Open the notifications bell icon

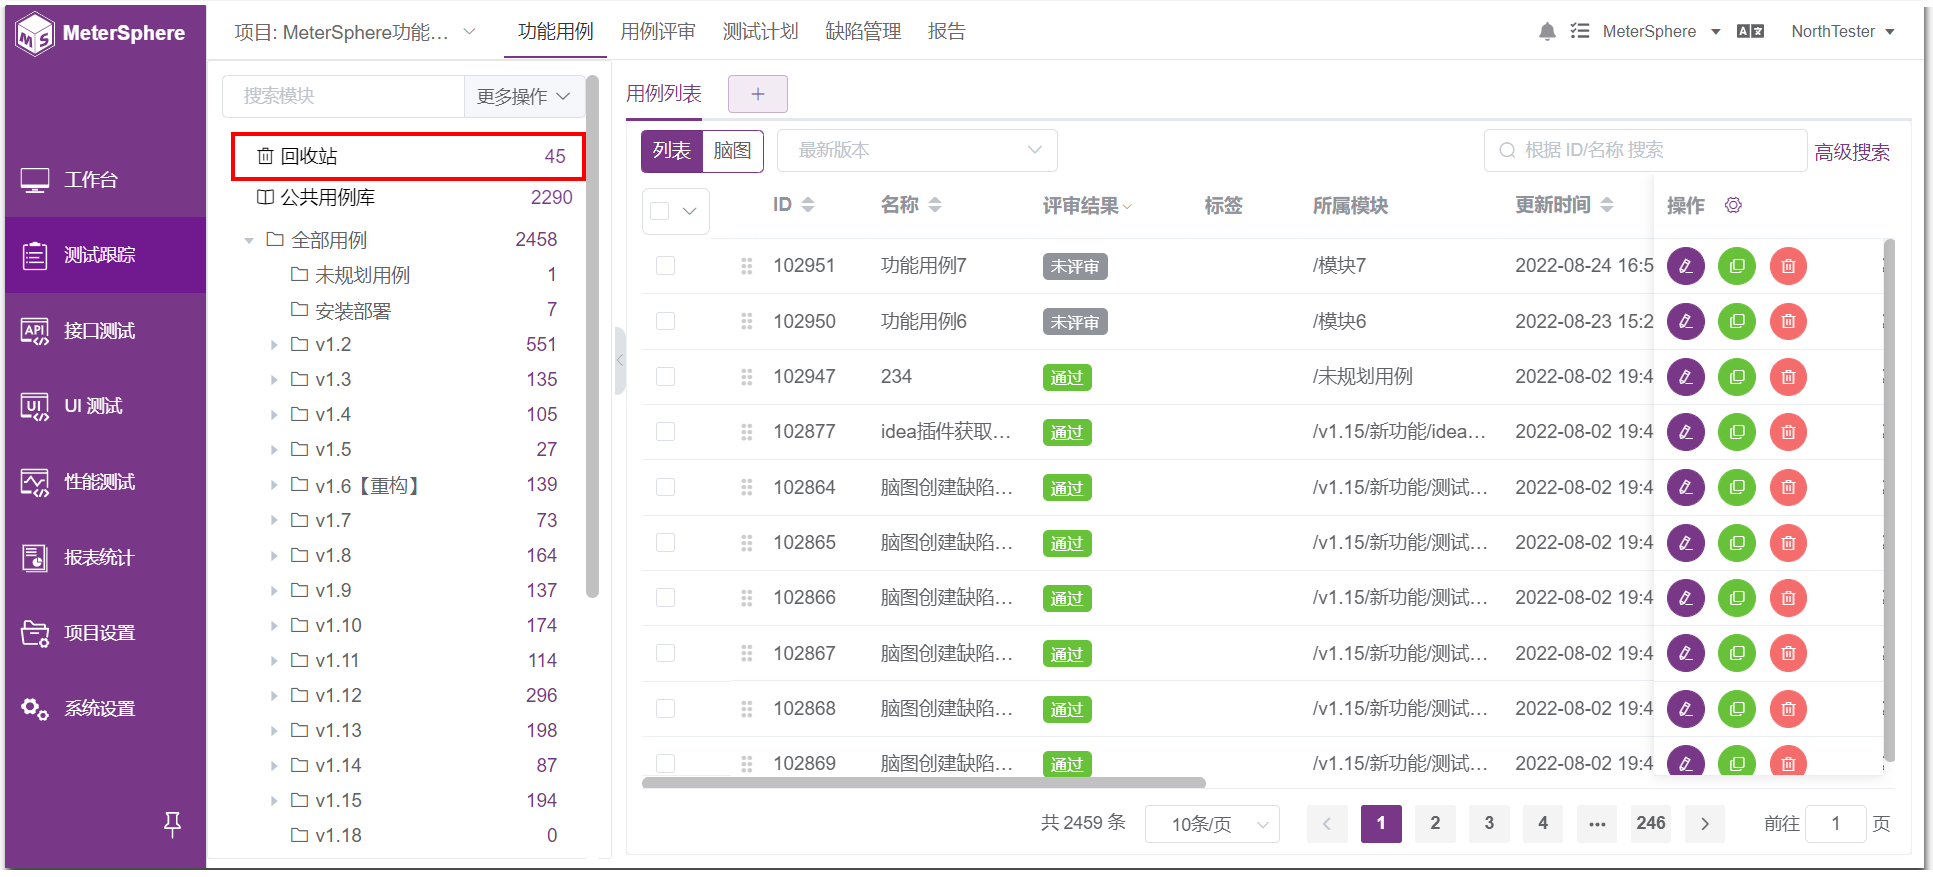(x=1547, y=31)
